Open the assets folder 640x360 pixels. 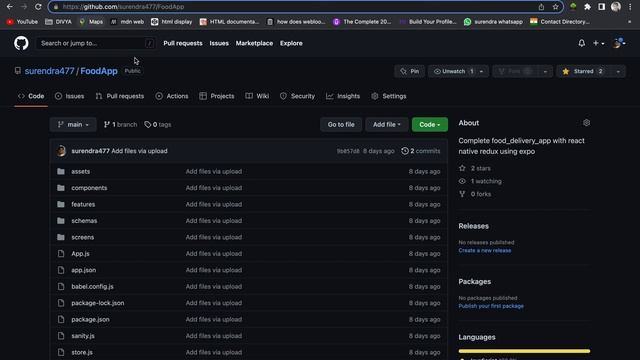click(80, 171)
